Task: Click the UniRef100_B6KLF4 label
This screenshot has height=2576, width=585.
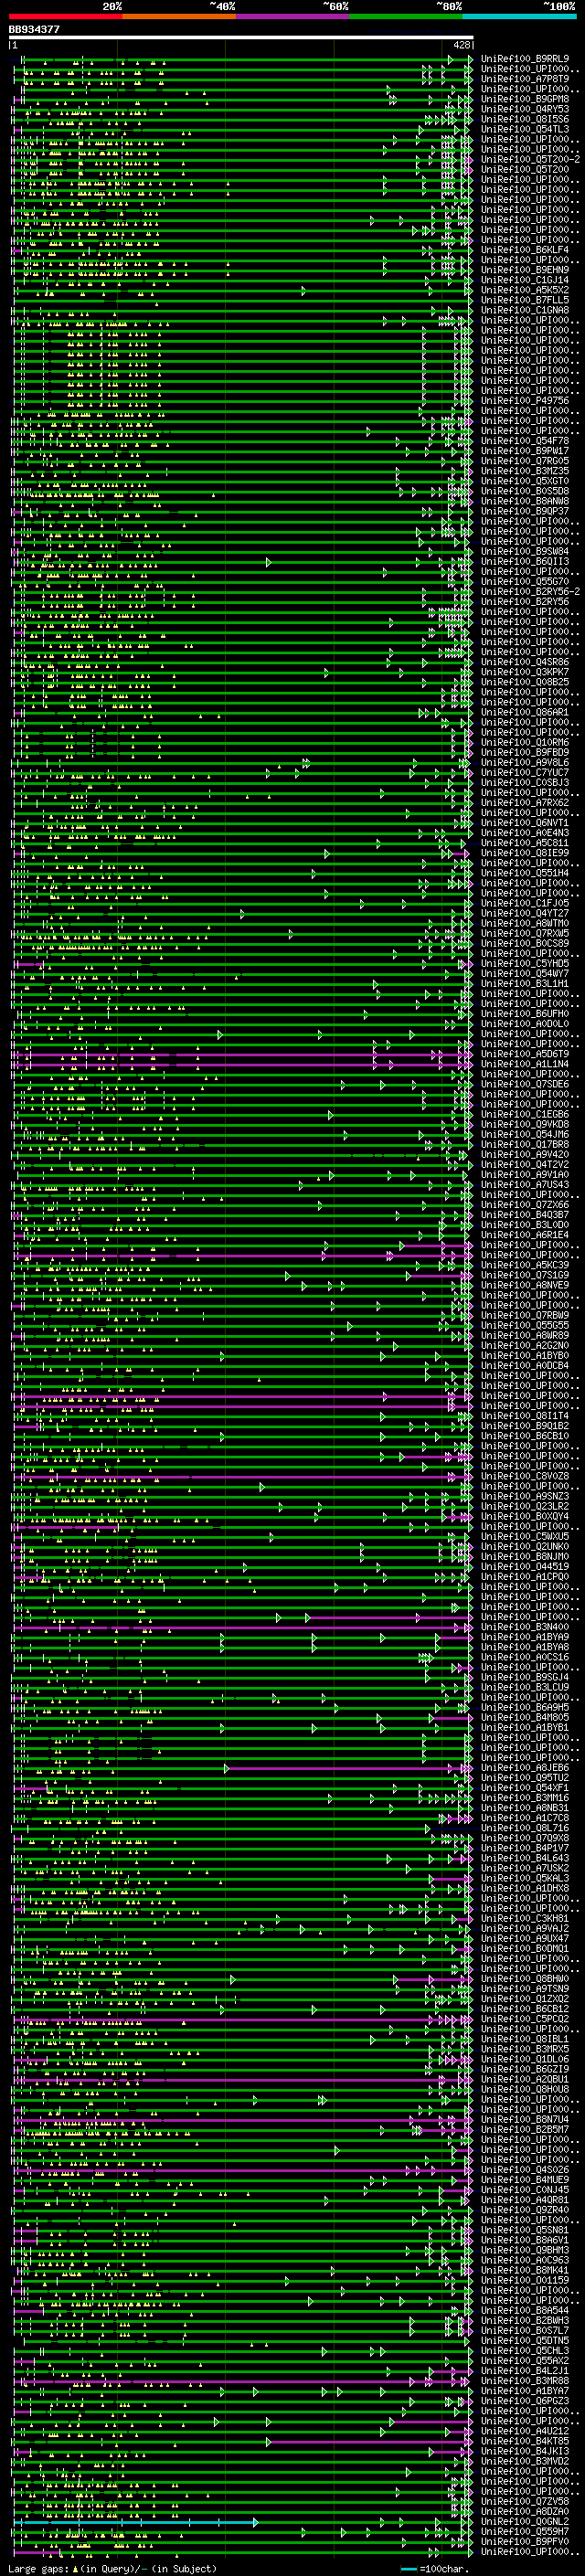Action: coord(525,250)
